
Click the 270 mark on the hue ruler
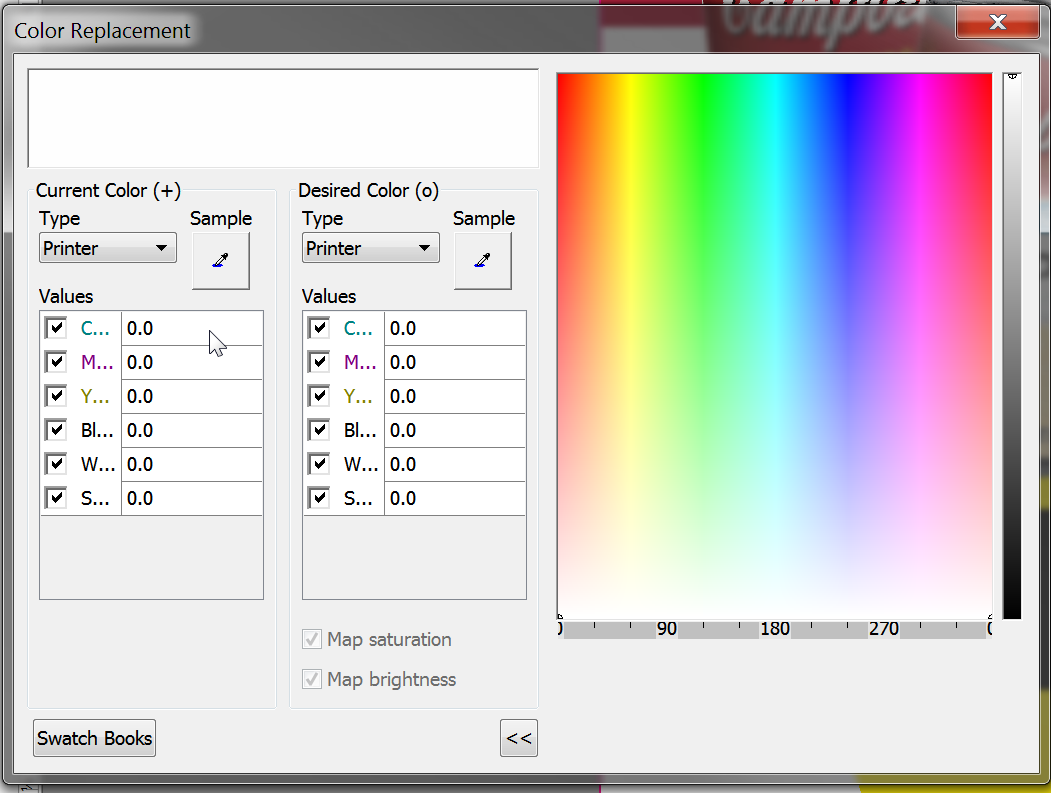click(883, 629)
